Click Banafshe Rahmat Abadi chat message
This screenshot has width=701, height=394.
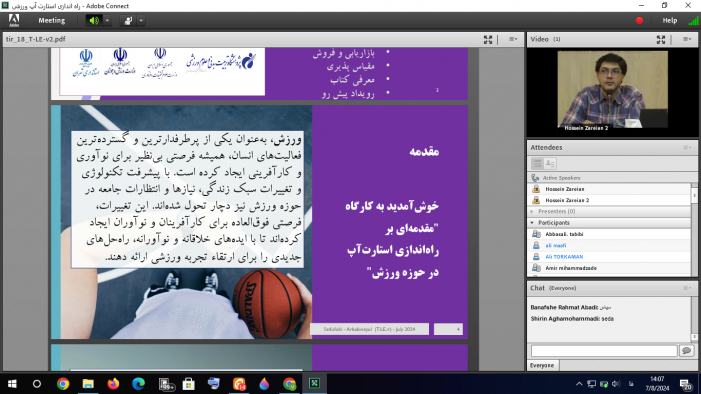tap(570, 307)
